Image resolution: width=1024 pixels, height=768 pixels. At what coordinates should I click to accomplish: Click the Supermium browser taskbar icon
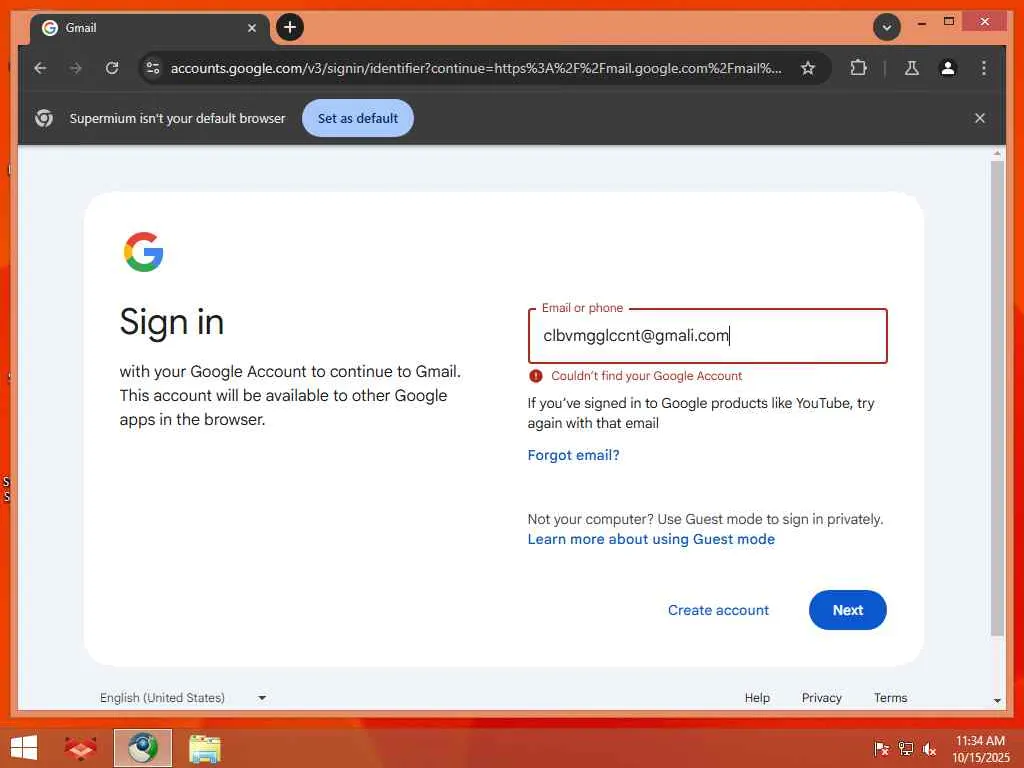coord(142,748)
